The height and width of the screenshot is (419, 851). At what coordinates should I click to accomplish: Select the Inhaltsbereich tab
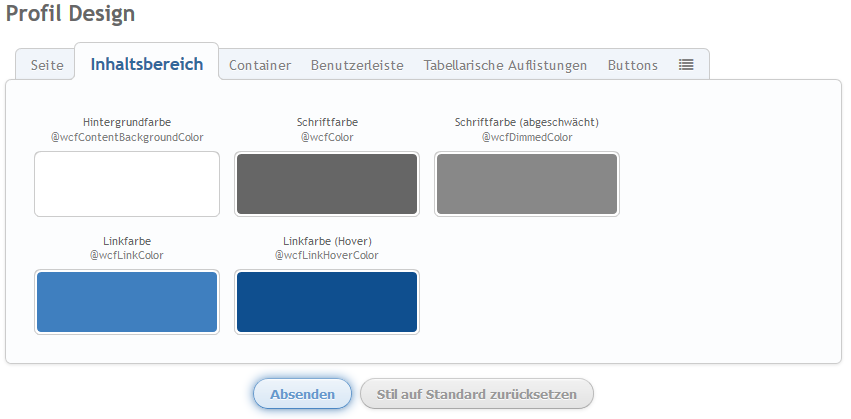[x=147, y=64]
